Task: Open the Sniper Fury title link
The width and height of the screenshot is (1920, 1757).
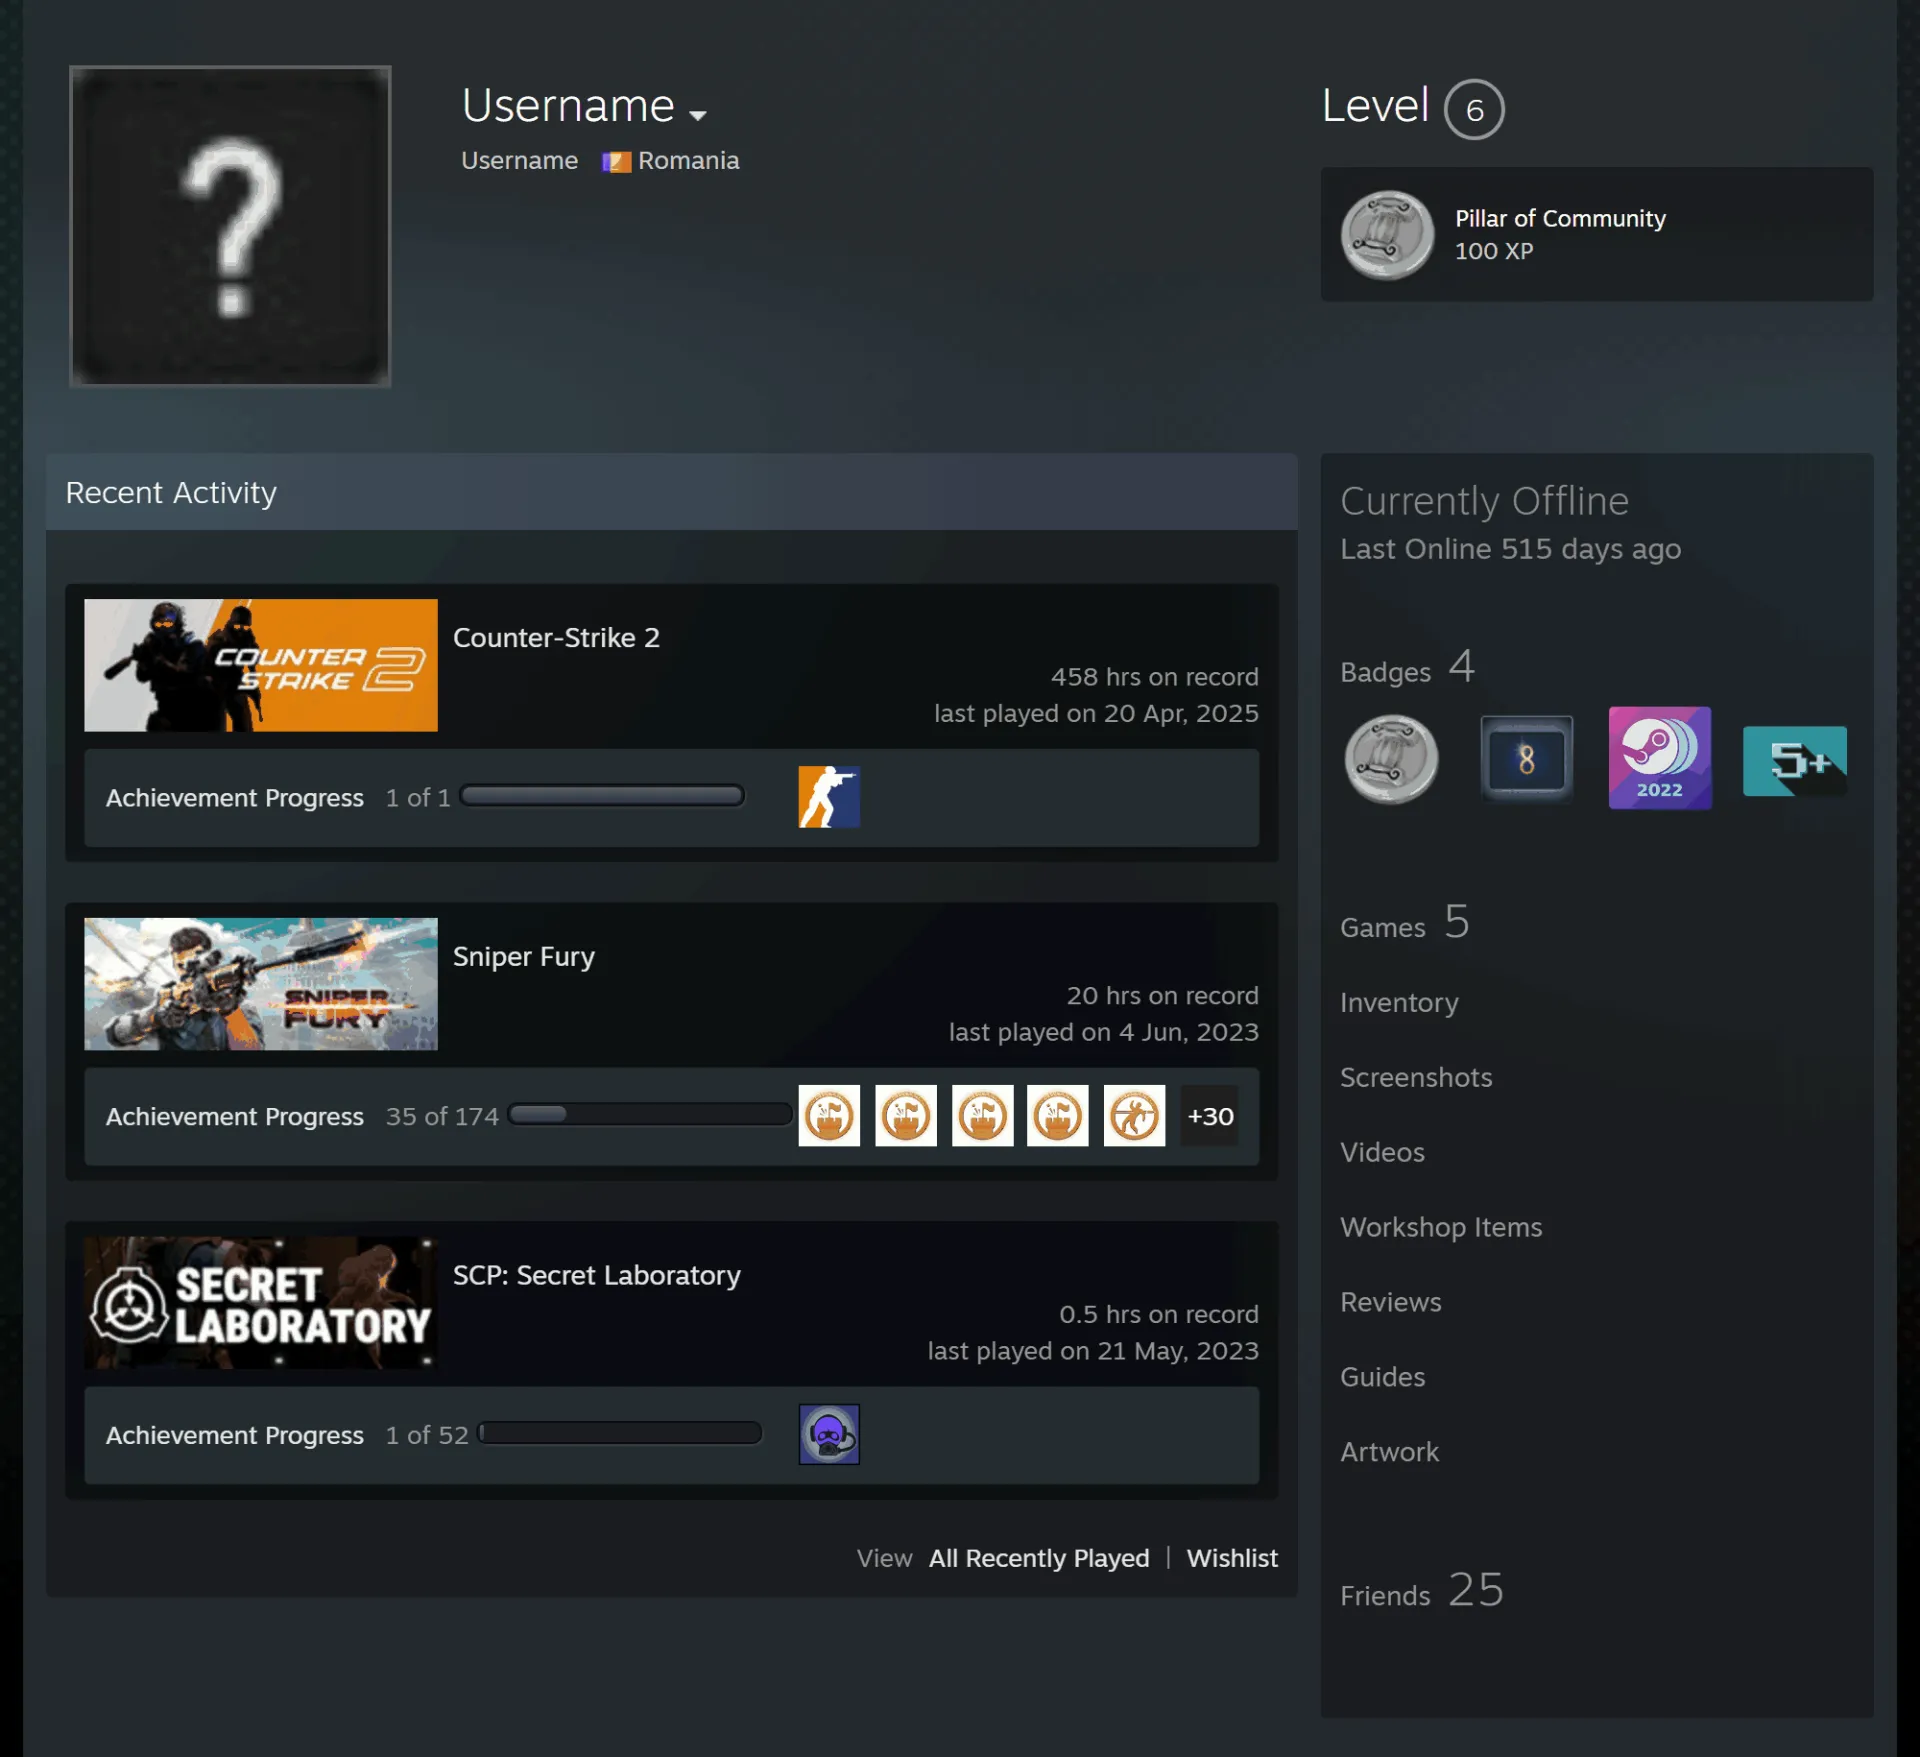Action: point(524,957)
